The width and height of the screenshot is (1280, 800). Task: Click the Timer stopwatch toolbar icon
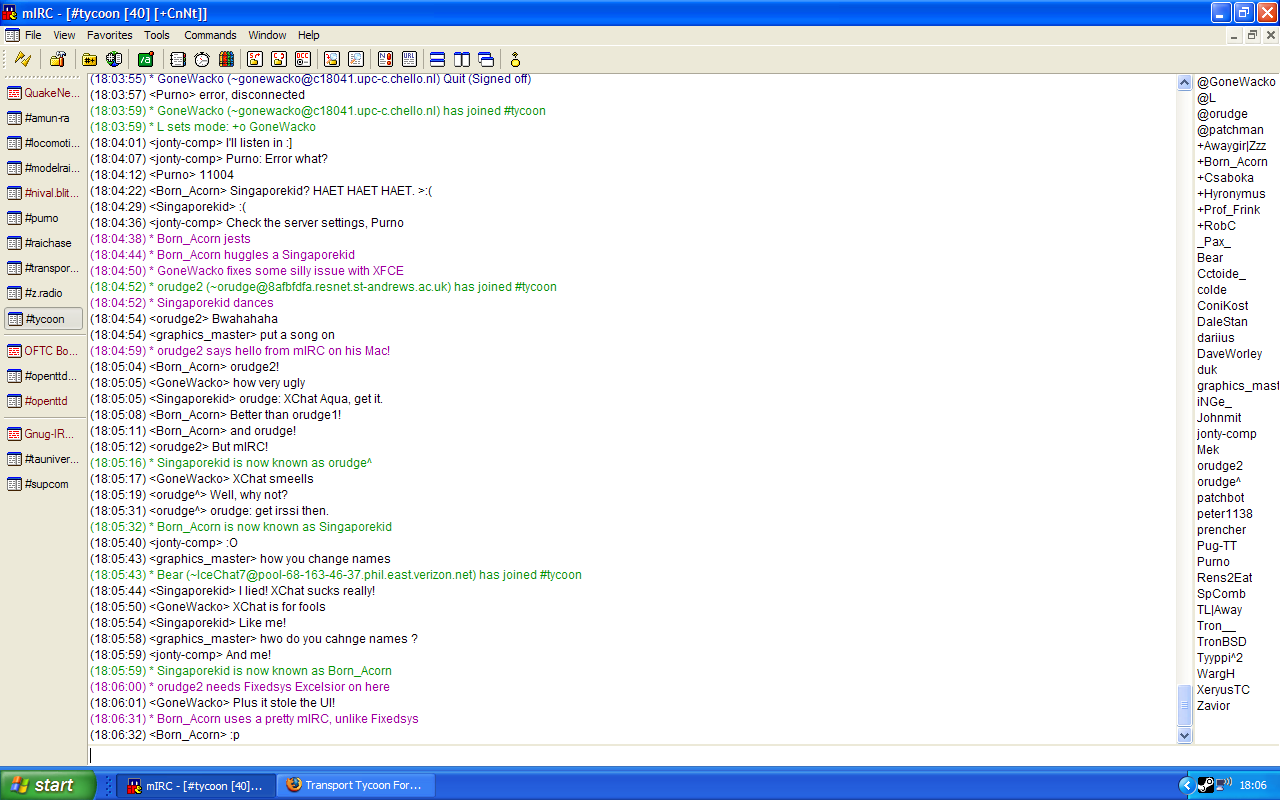(202, 59)
